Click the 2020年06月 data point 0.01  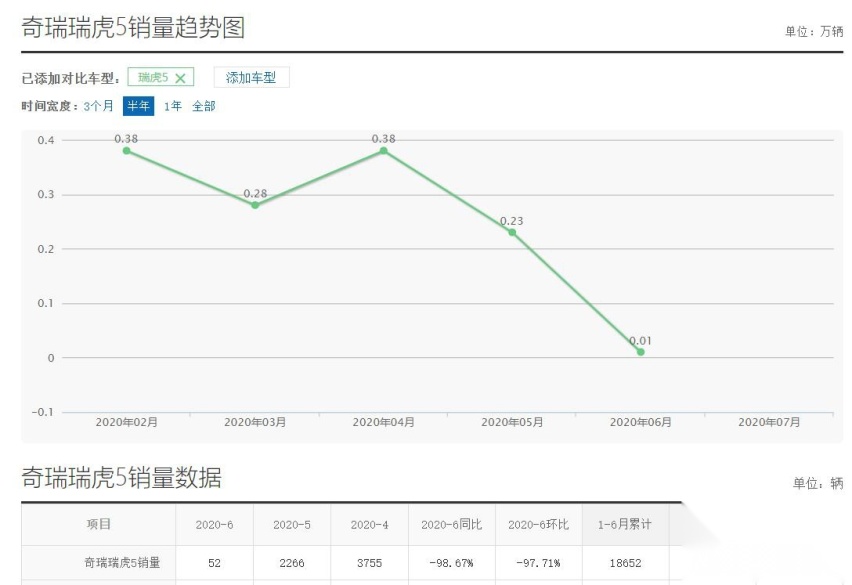[641, 352]
